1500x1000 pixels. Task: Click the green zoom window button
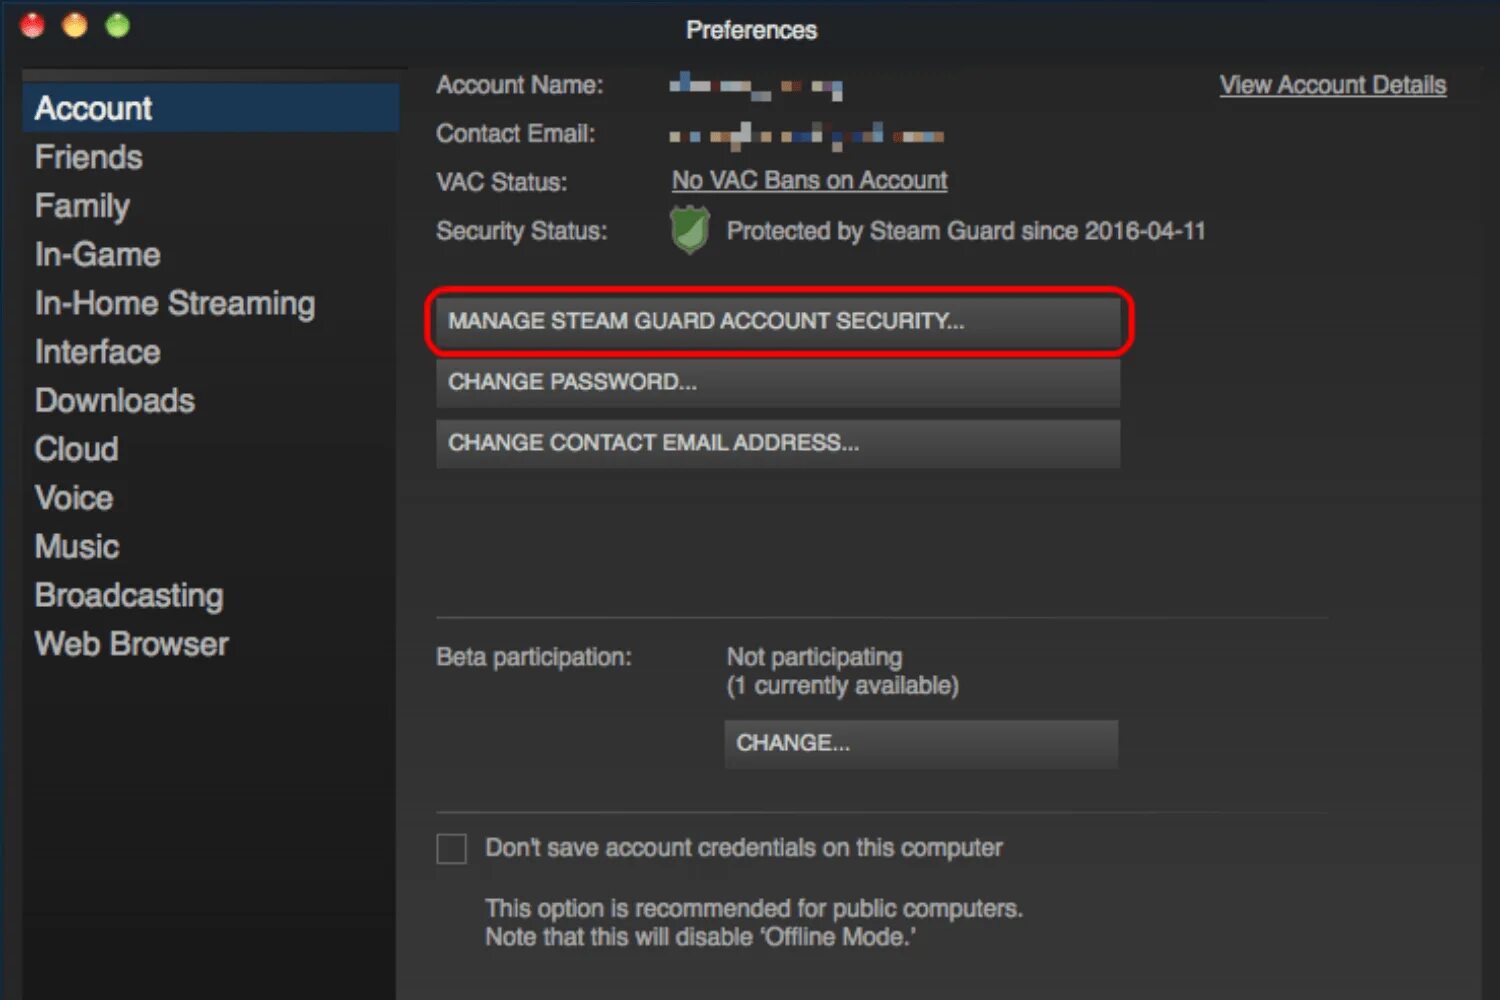click(118, 26)
